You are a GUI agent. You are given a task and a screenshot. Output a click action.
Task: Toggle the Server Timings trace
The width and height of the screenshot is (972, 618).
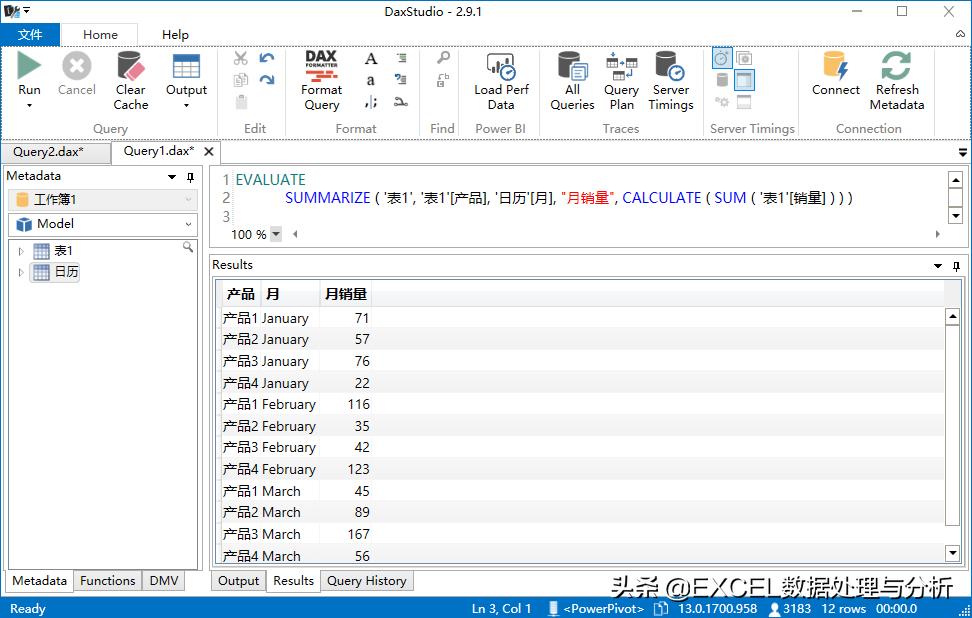pyautogui.click(x=671, y=81)
